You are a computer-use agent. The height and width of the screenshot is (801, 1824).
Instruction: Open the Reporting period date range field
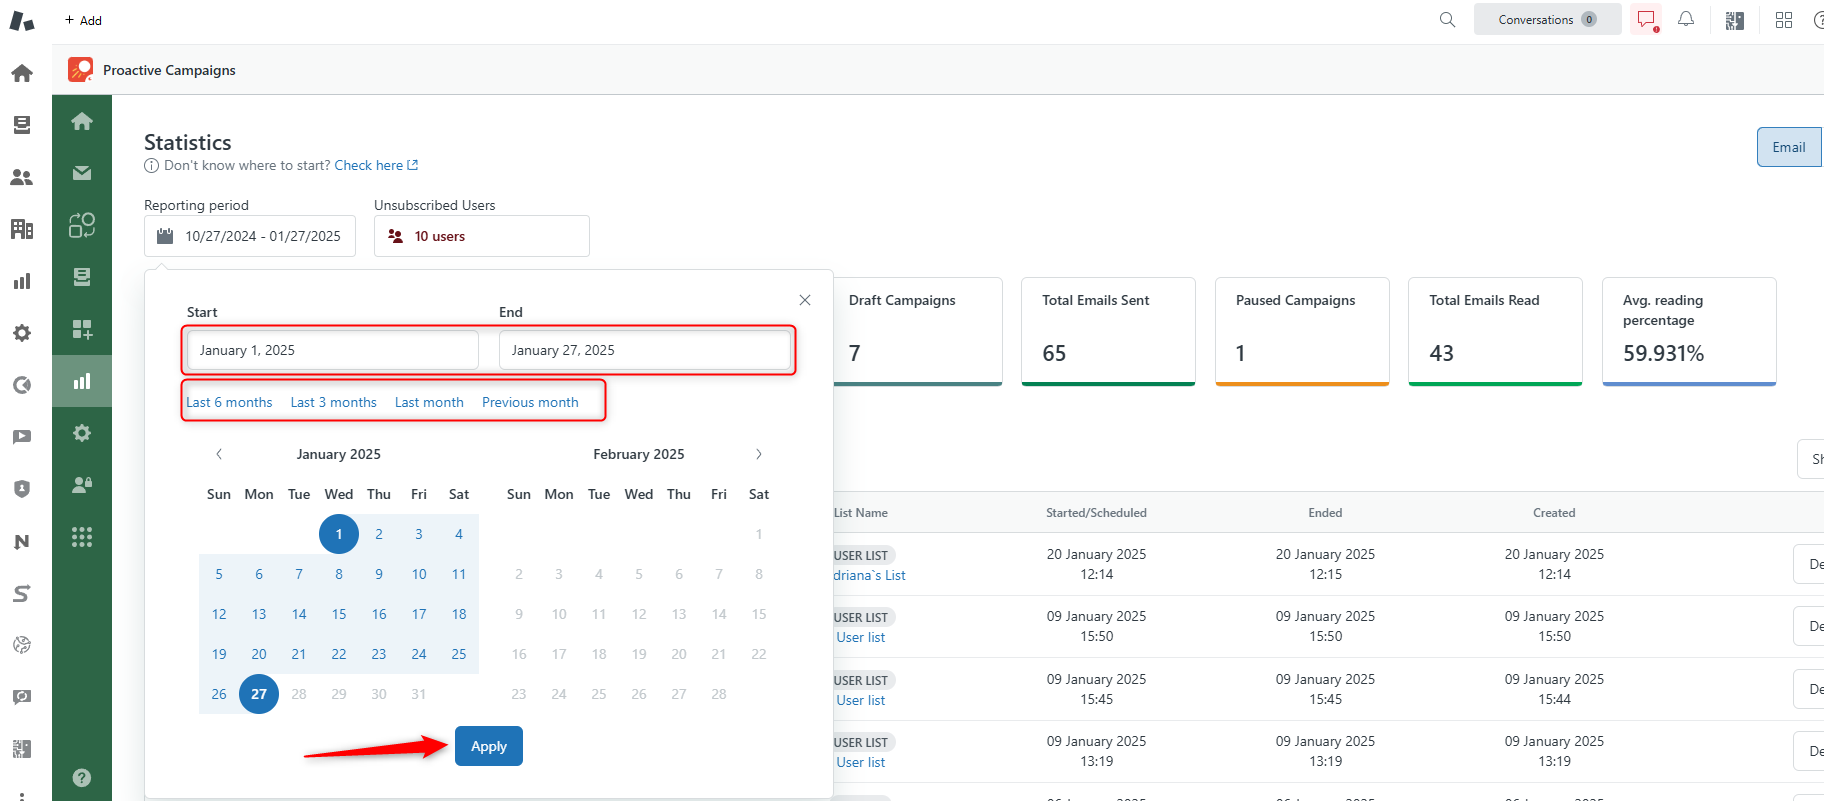coord(250,236)
